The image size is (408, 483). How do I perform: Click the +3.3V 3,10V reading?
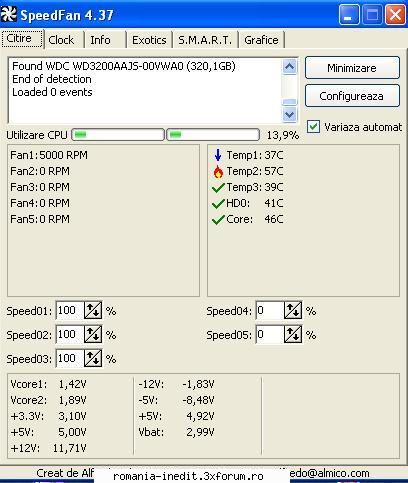tap(48, 416)
